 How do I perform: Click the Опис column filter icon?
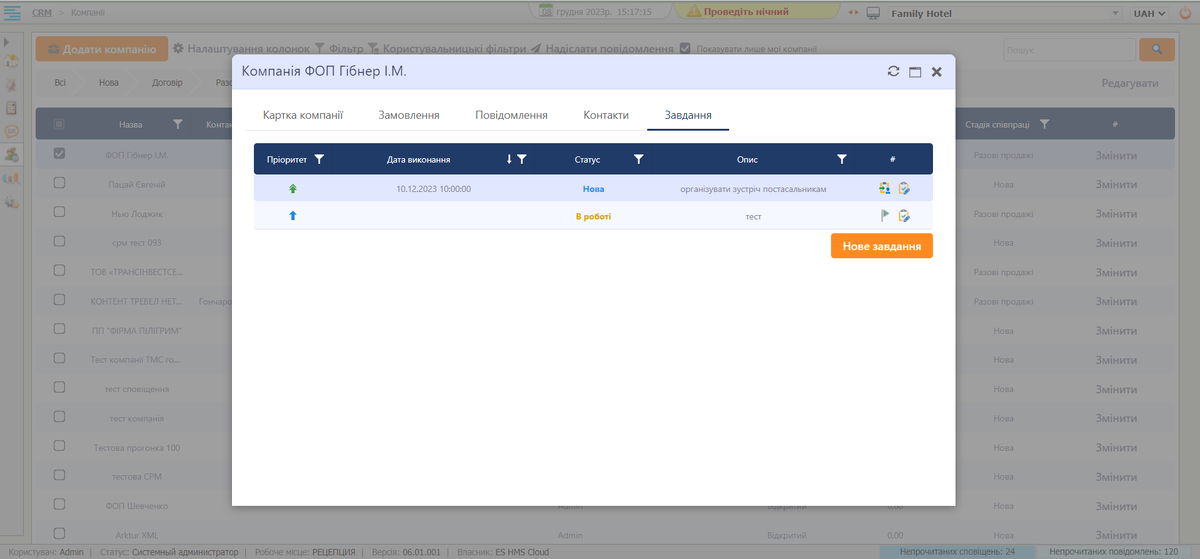pyautogui.click(x=842, y=159)
